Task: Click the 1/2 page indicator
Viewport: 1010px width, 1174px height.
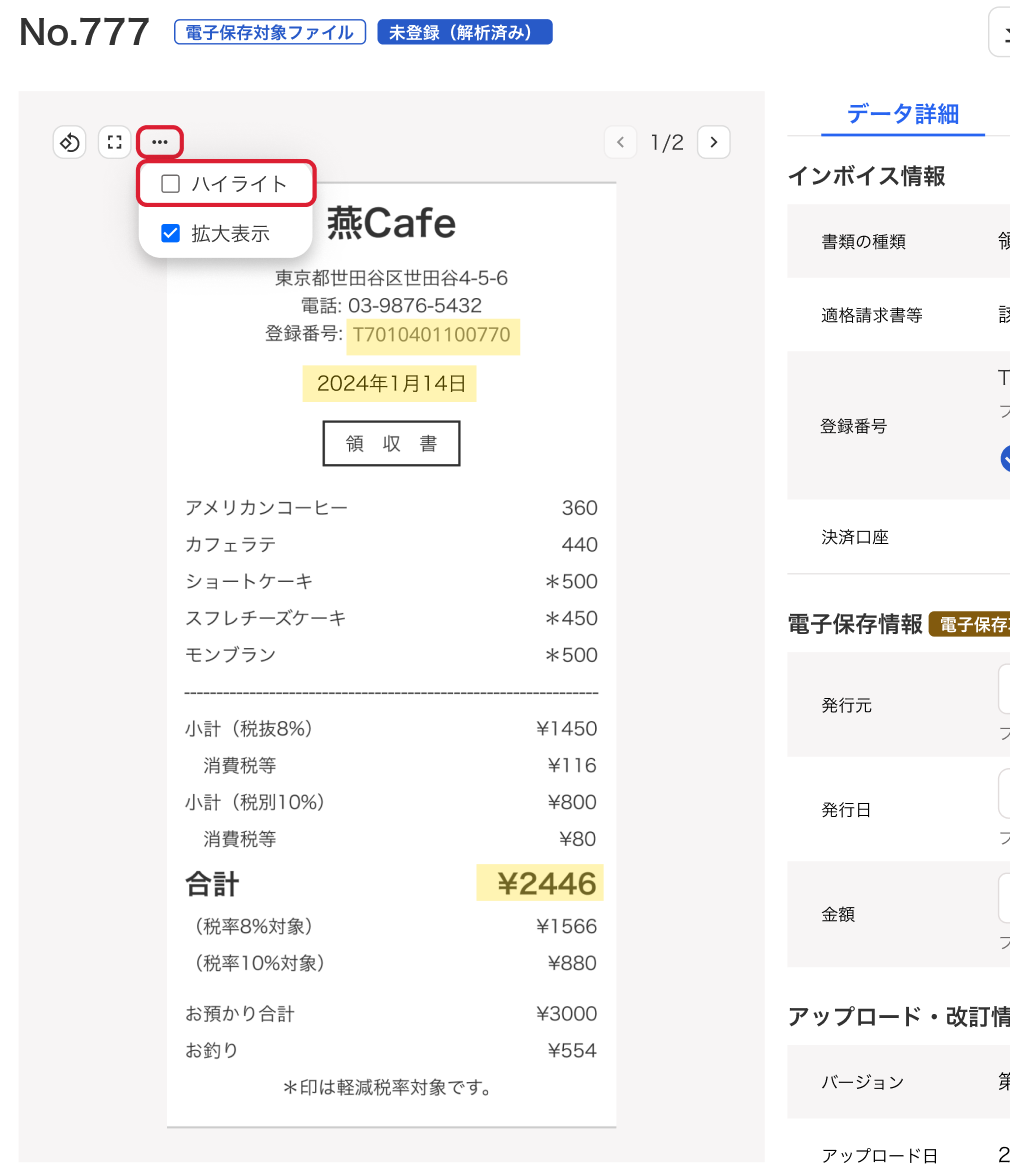Action: click(x=667, y=142)
